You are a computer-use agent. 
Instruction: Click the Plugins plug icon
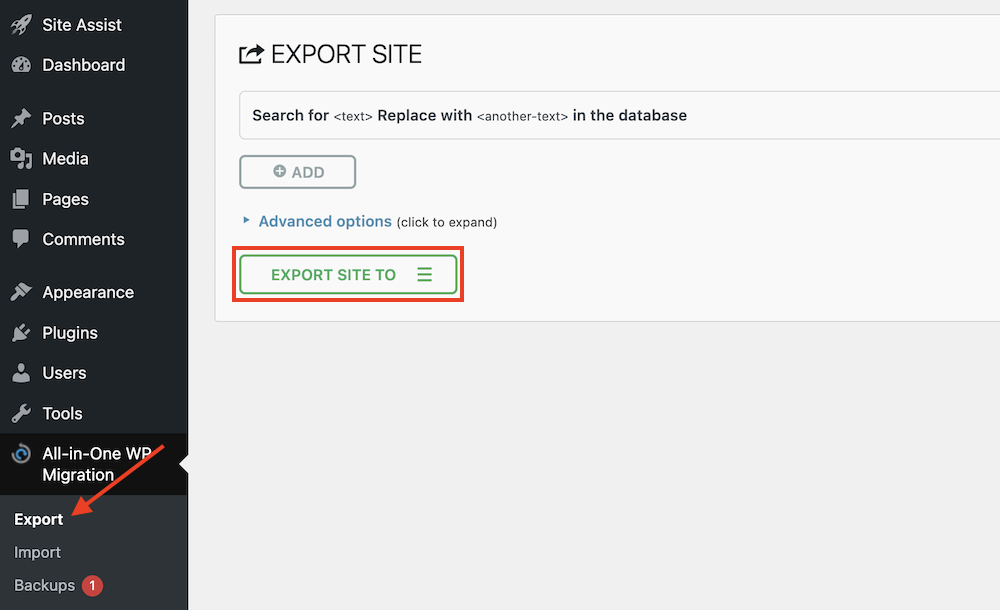click(21, 332)
